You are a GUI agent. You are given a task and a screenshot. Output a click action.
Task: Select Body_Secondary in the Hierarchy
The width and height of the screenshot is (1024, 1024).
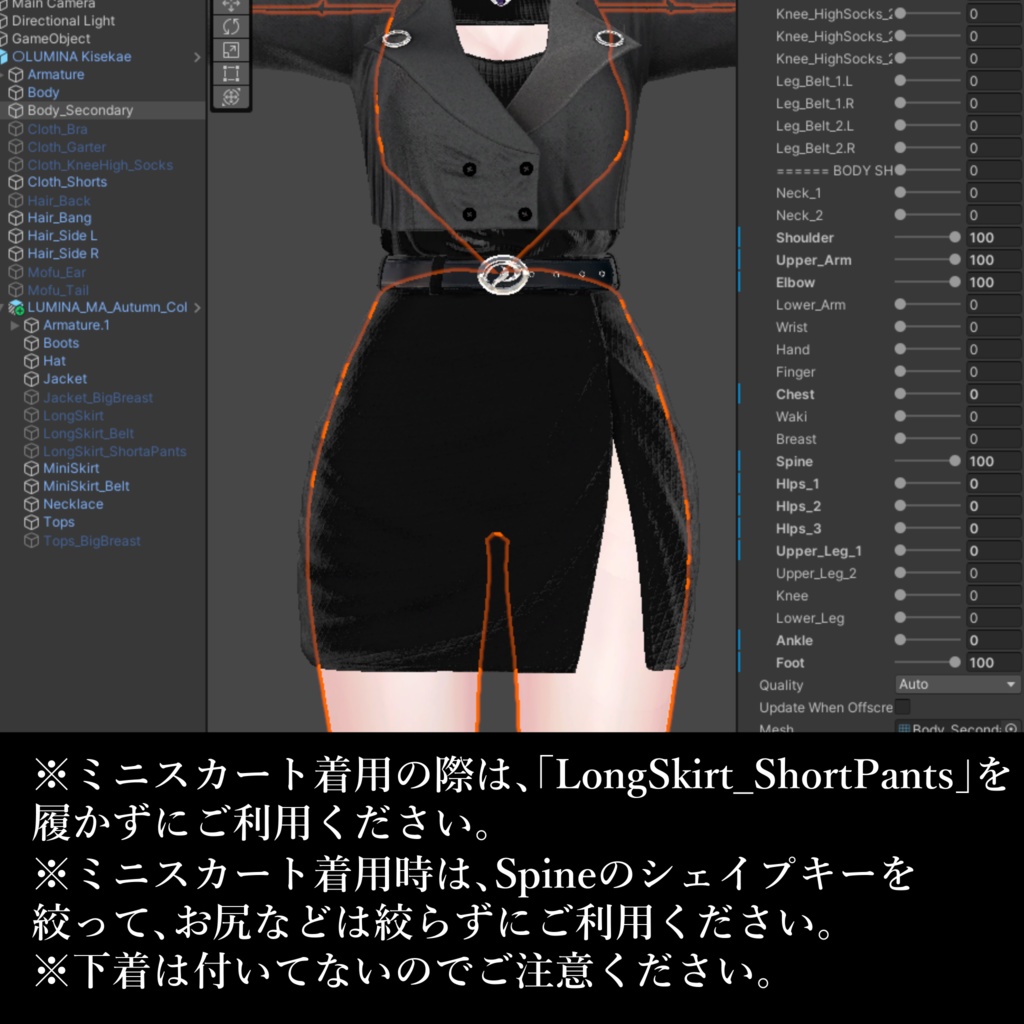(78, 110)
